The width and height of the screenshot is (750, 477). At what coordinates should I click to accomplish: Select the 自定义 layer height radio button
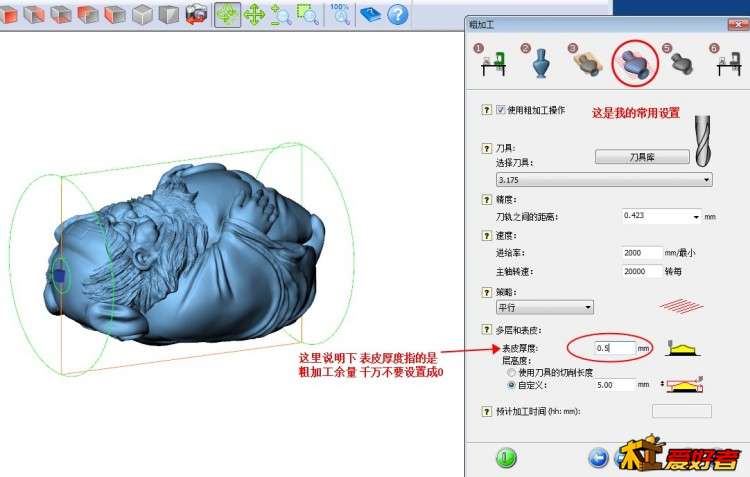[x=513, y=384]
